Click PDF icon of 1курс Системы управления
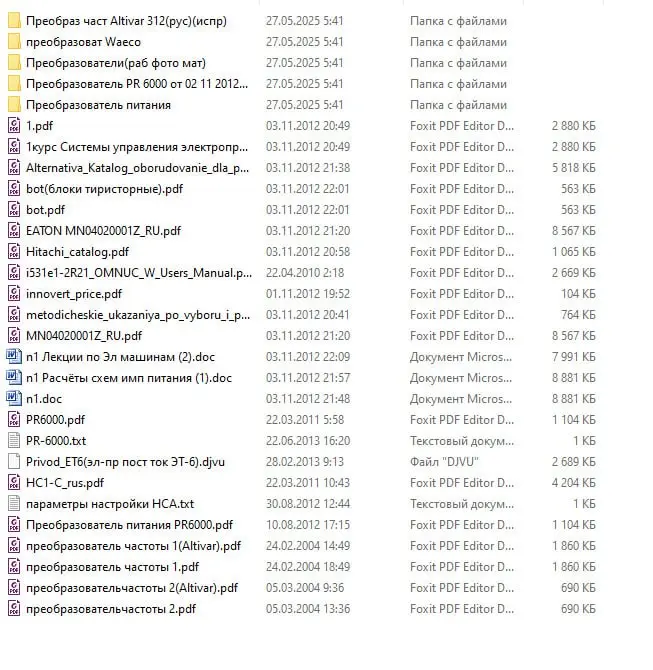This screenshot has width=653, height=670. point(14,146)
